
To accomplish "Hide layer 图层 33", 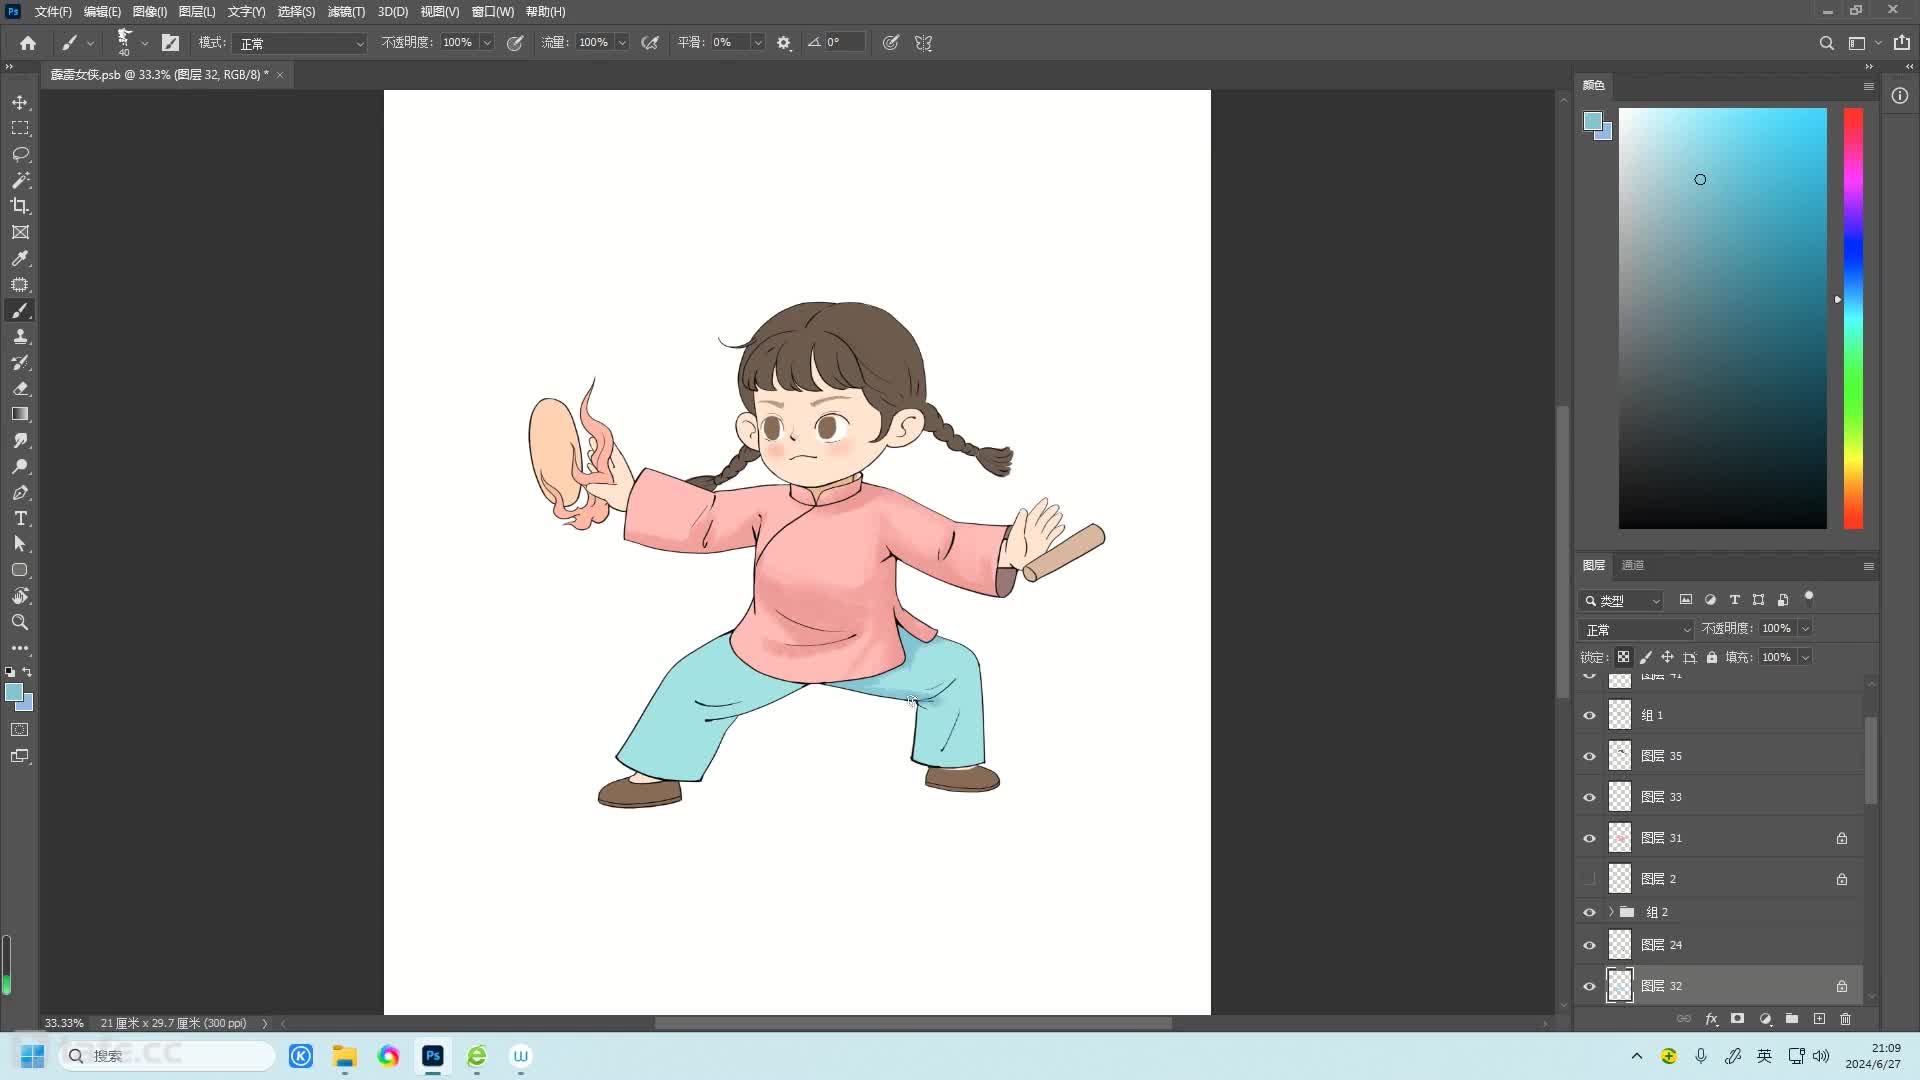I will 1589,797.
